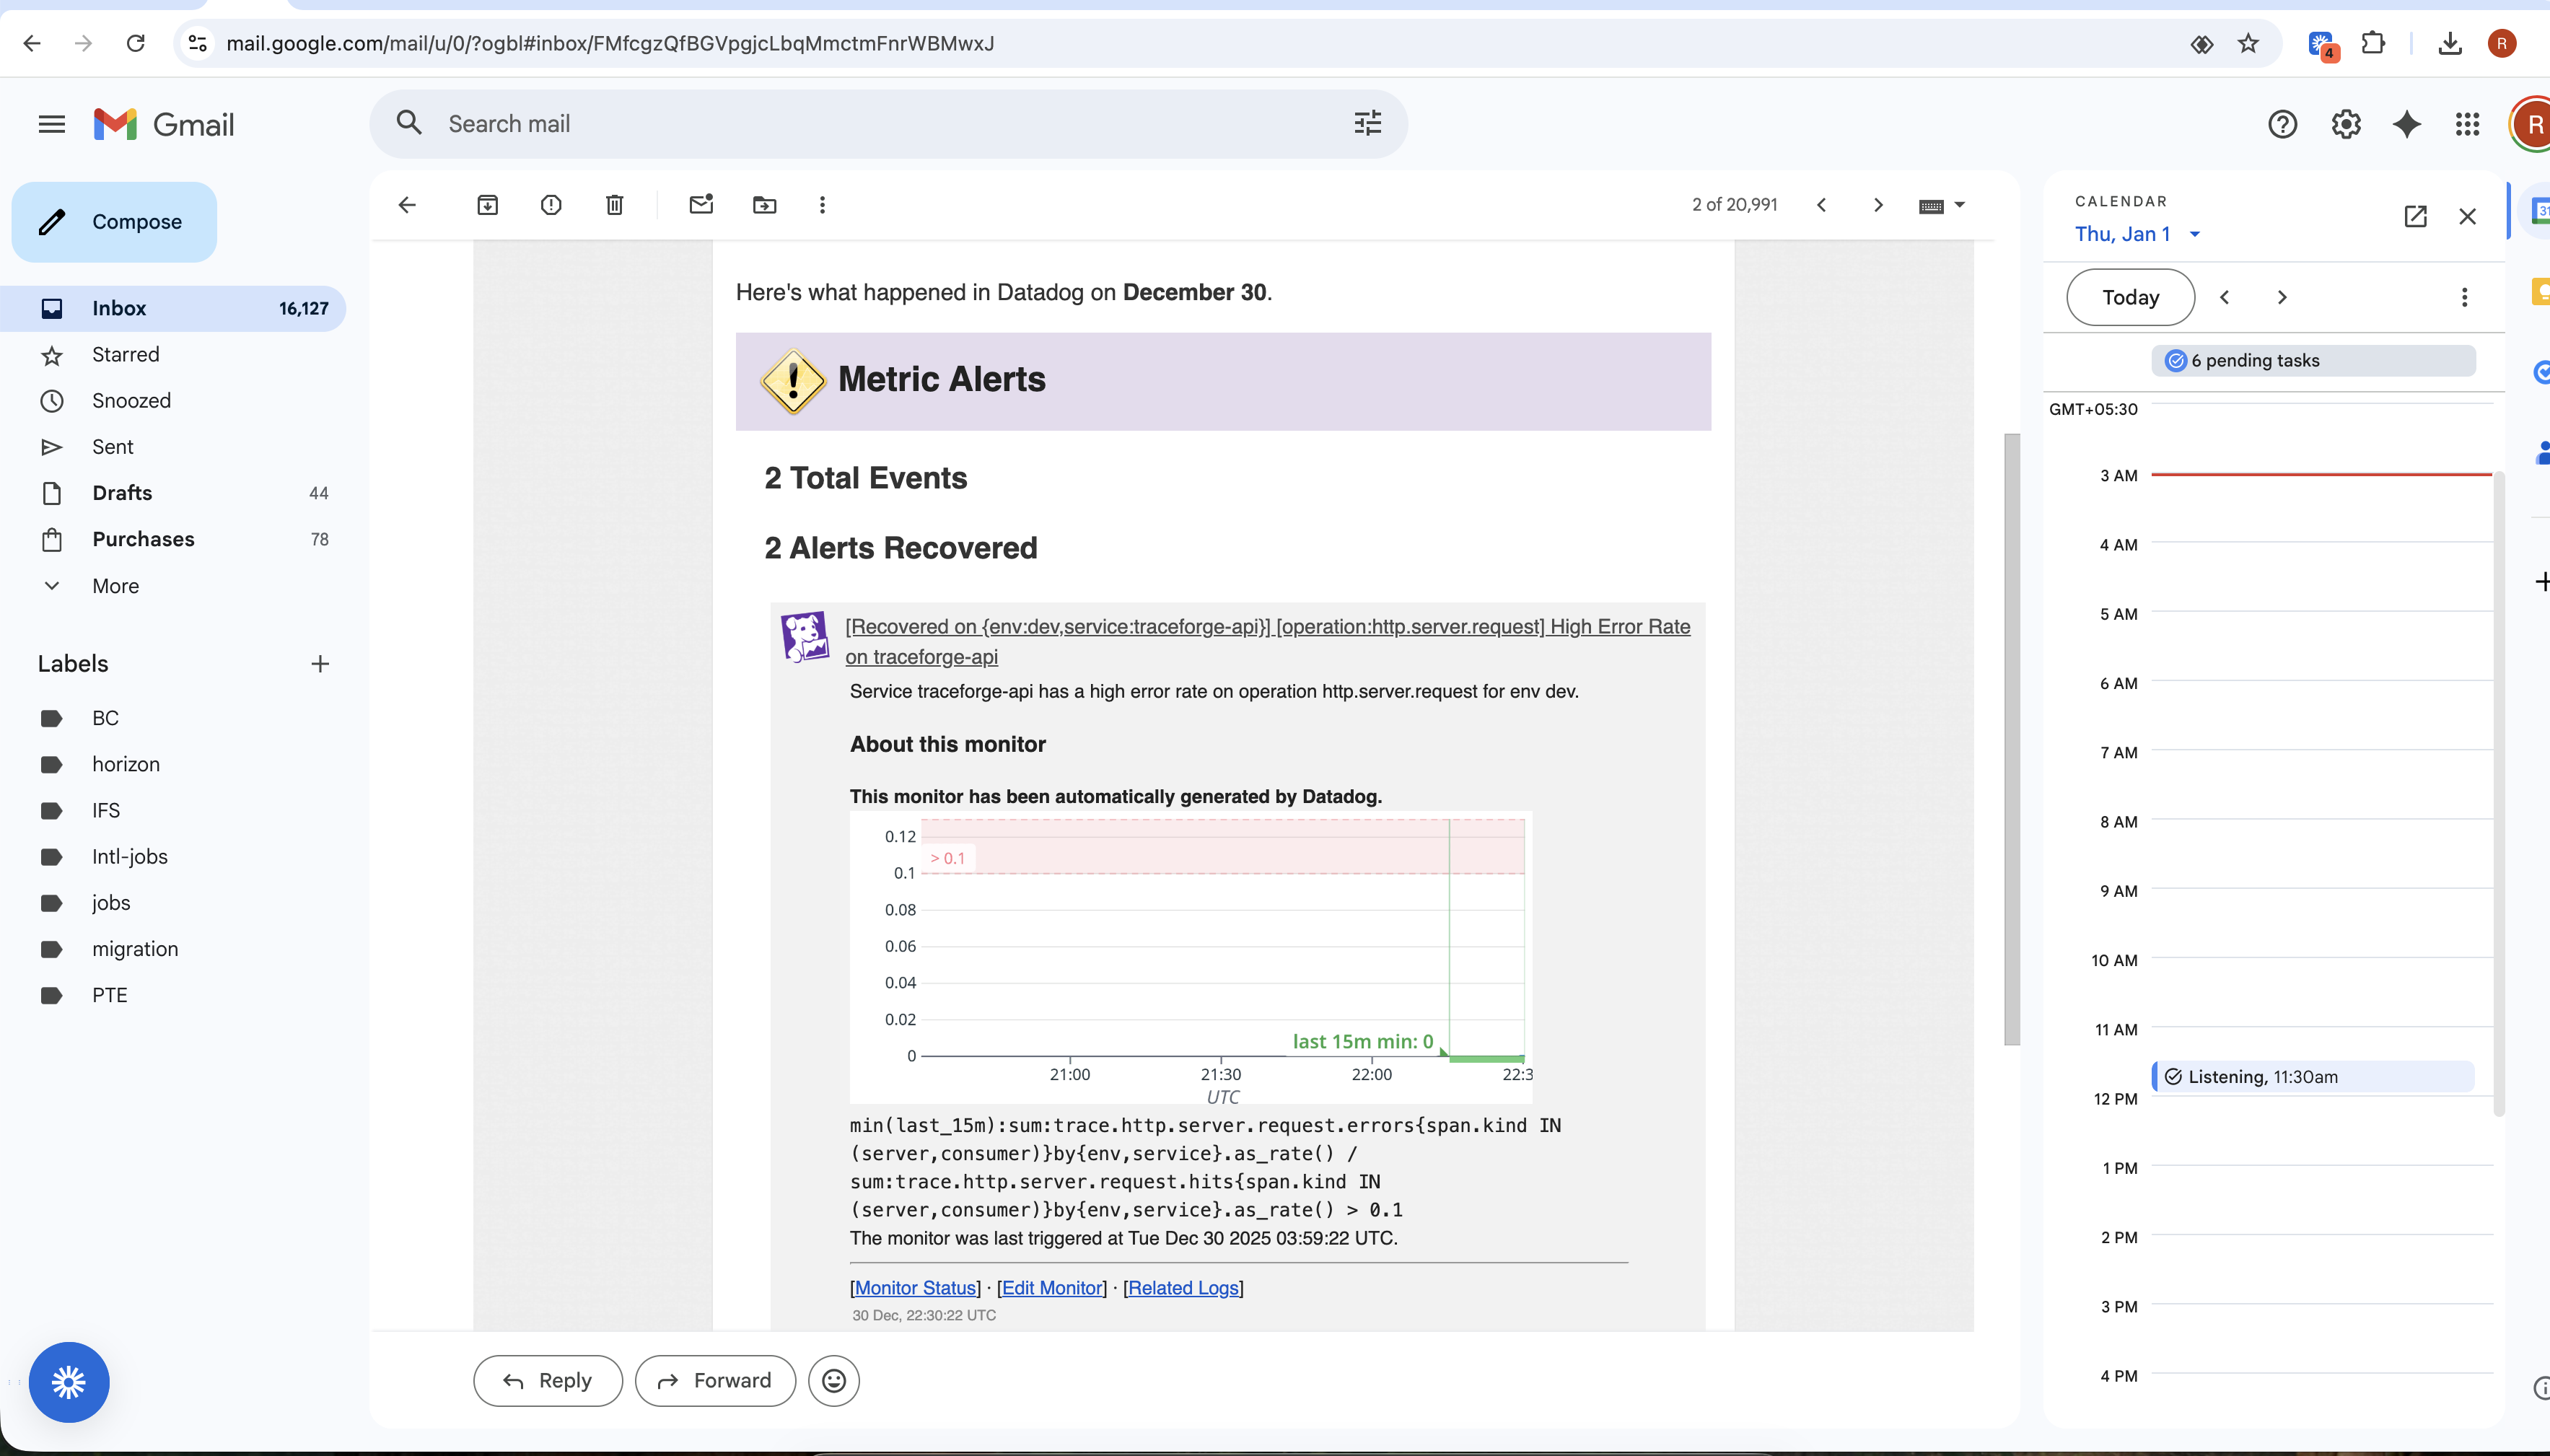Open Gmail settings gear
Viewport: 2550px width, 1456px height.
point(2345,124)
